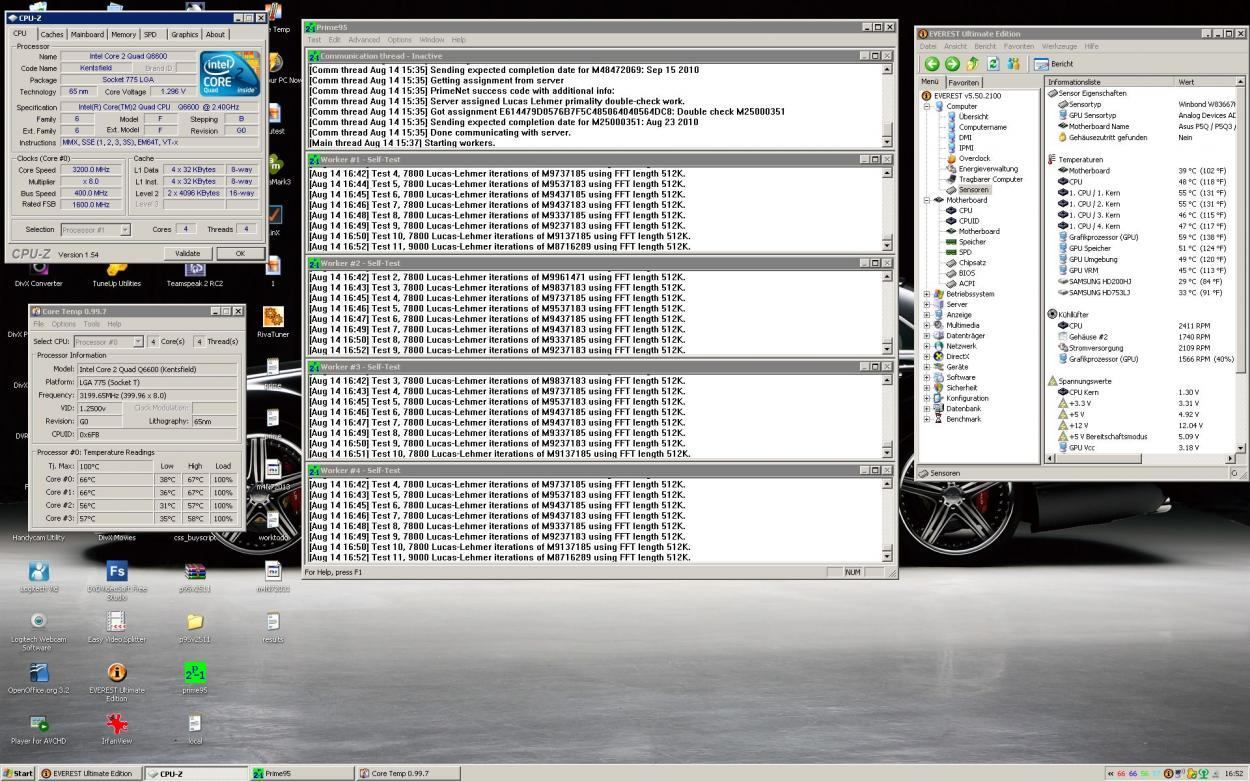
Task: Expand the Multimedia node
Action: [926, 325]
